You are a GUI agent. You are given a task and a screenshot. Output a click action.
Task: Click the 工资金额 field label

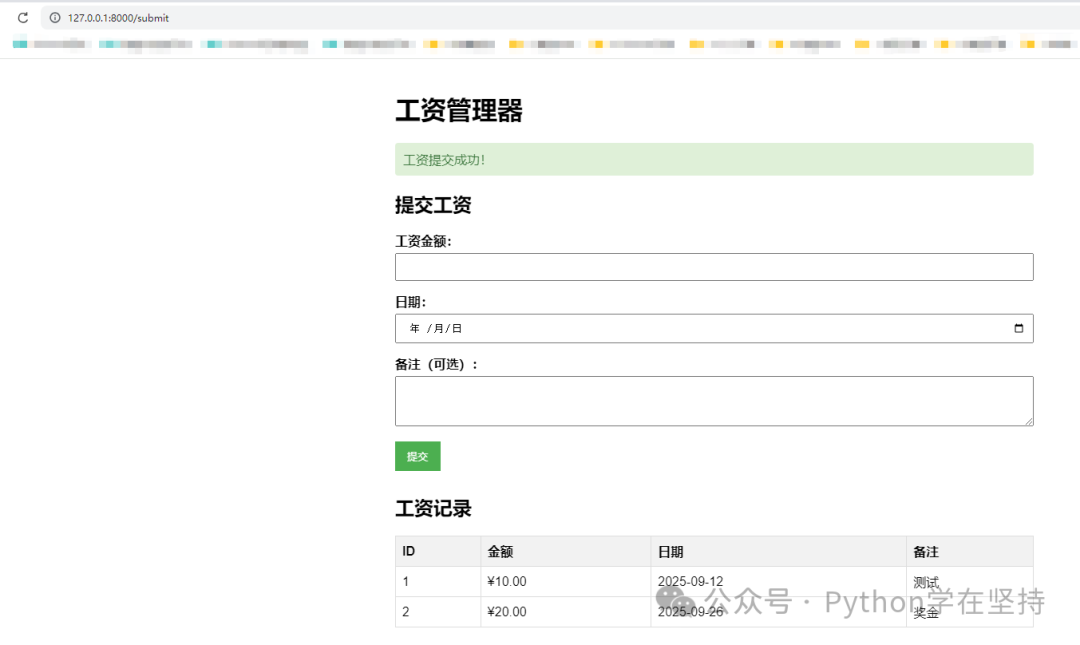pyautogui.click(x=423, y=241)
